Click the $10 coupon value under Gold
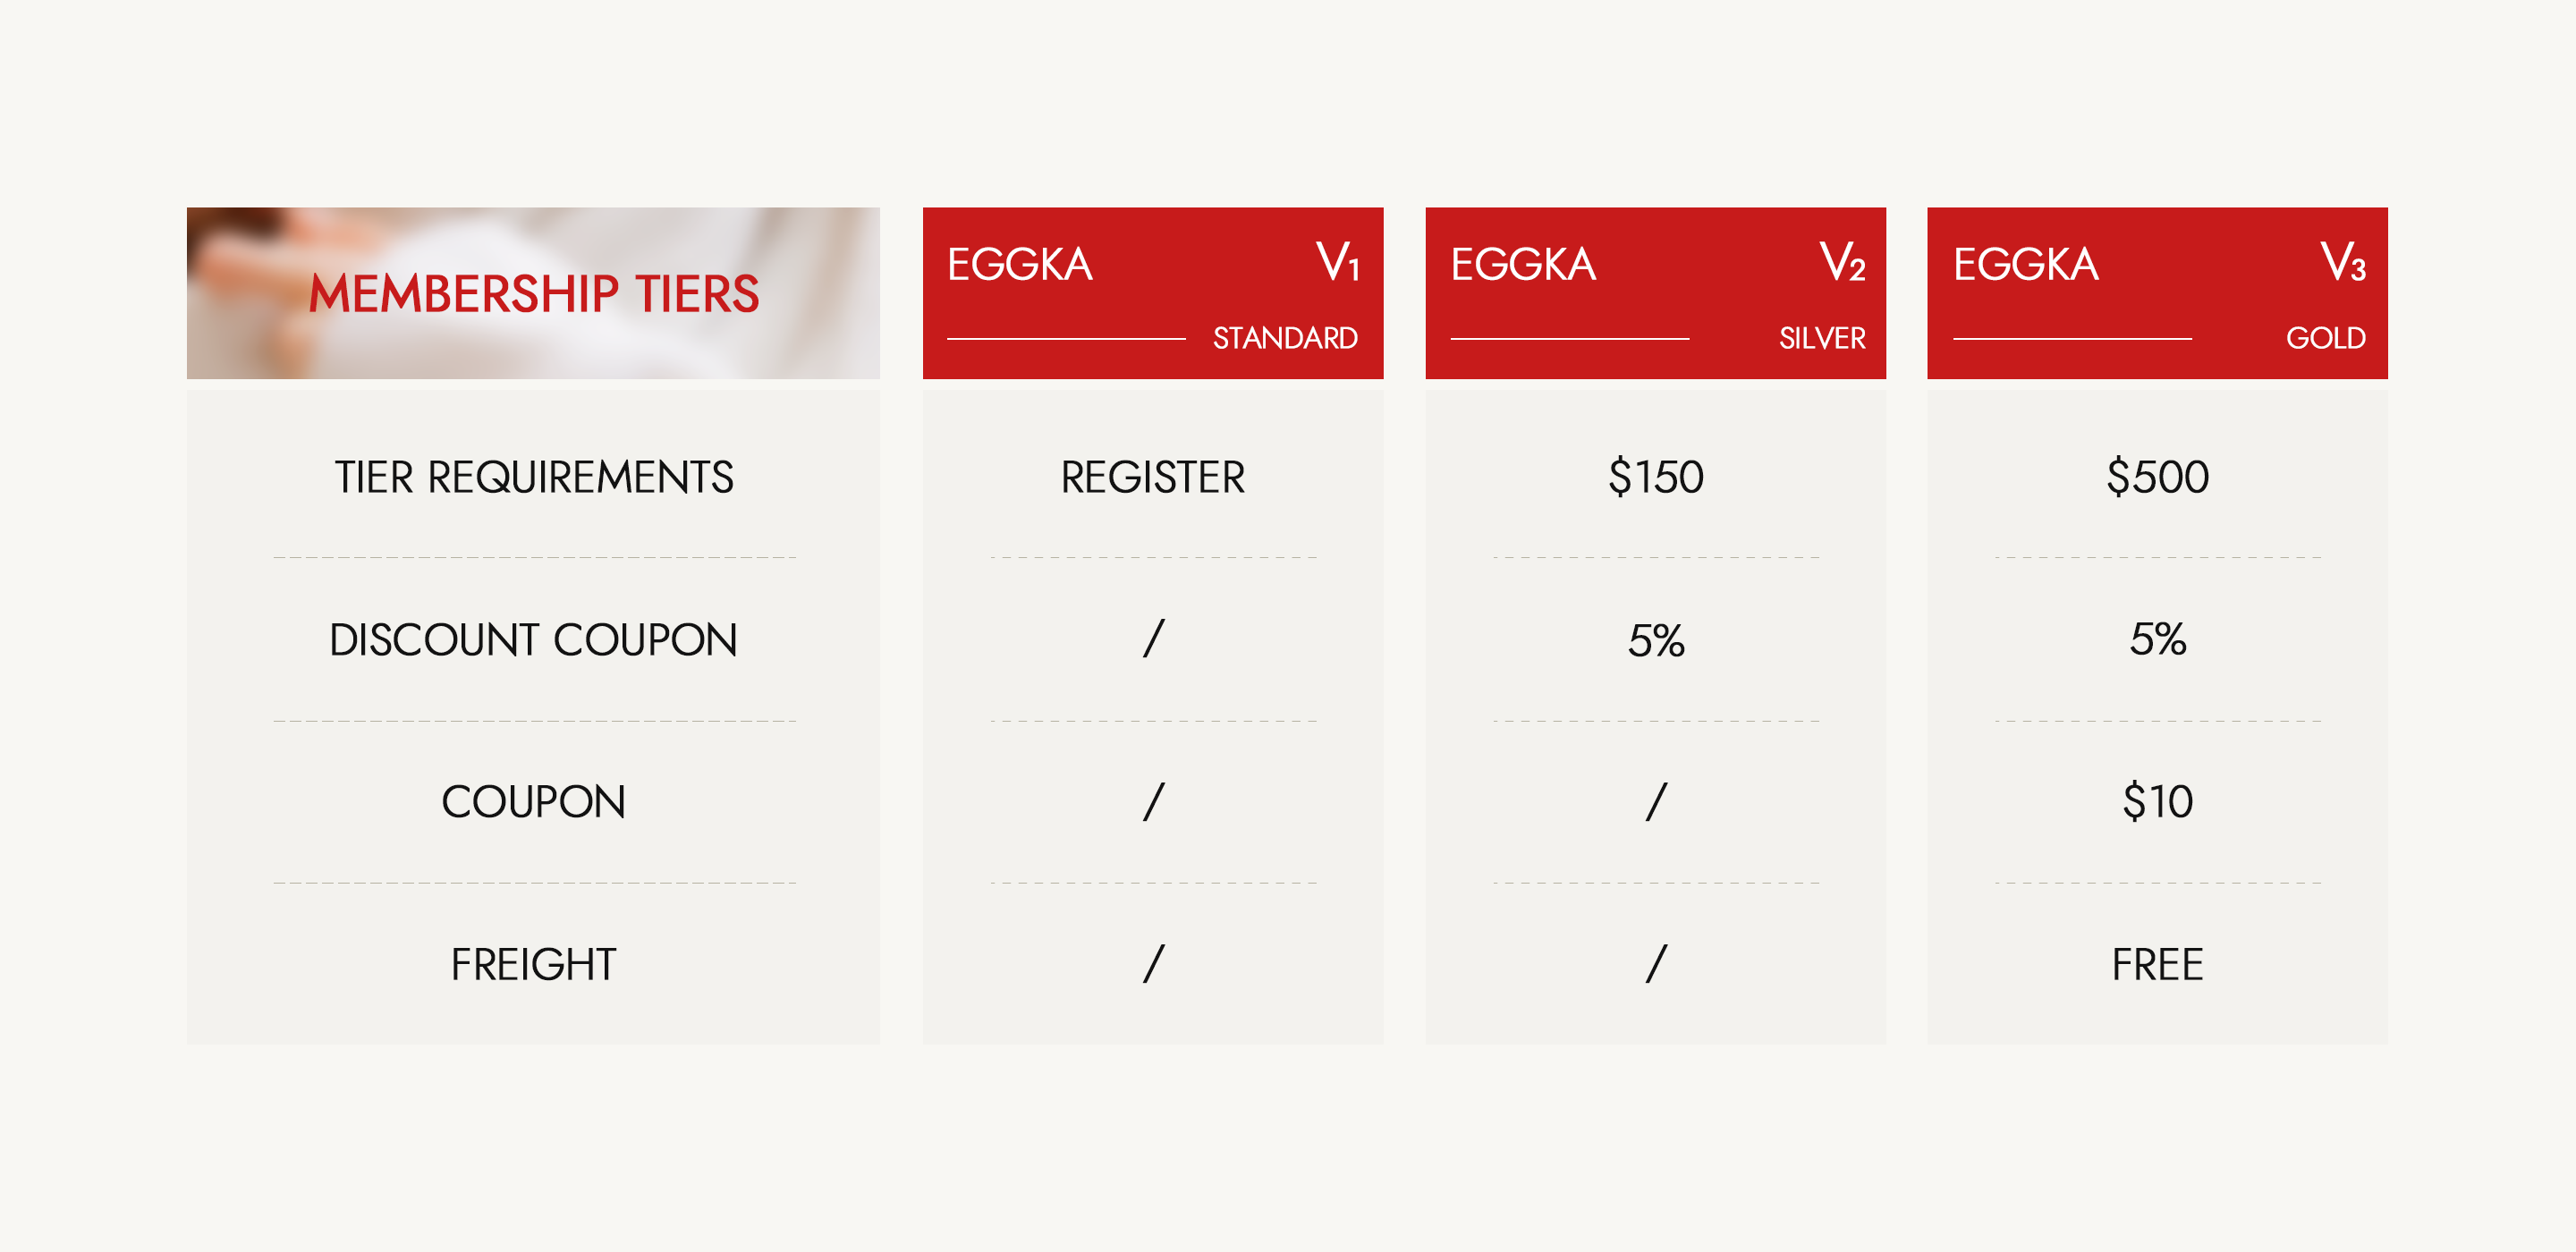This screenshot has width=2576, height=1252. click(2157, 802)
